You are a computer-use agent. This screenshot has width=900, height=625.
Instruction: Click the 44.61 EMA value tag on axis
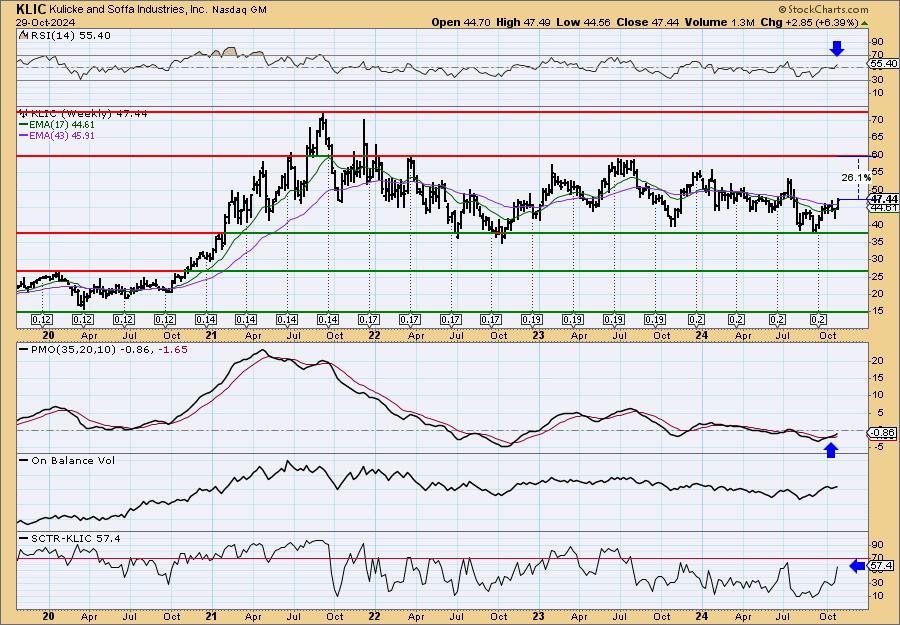click(883, 207)
